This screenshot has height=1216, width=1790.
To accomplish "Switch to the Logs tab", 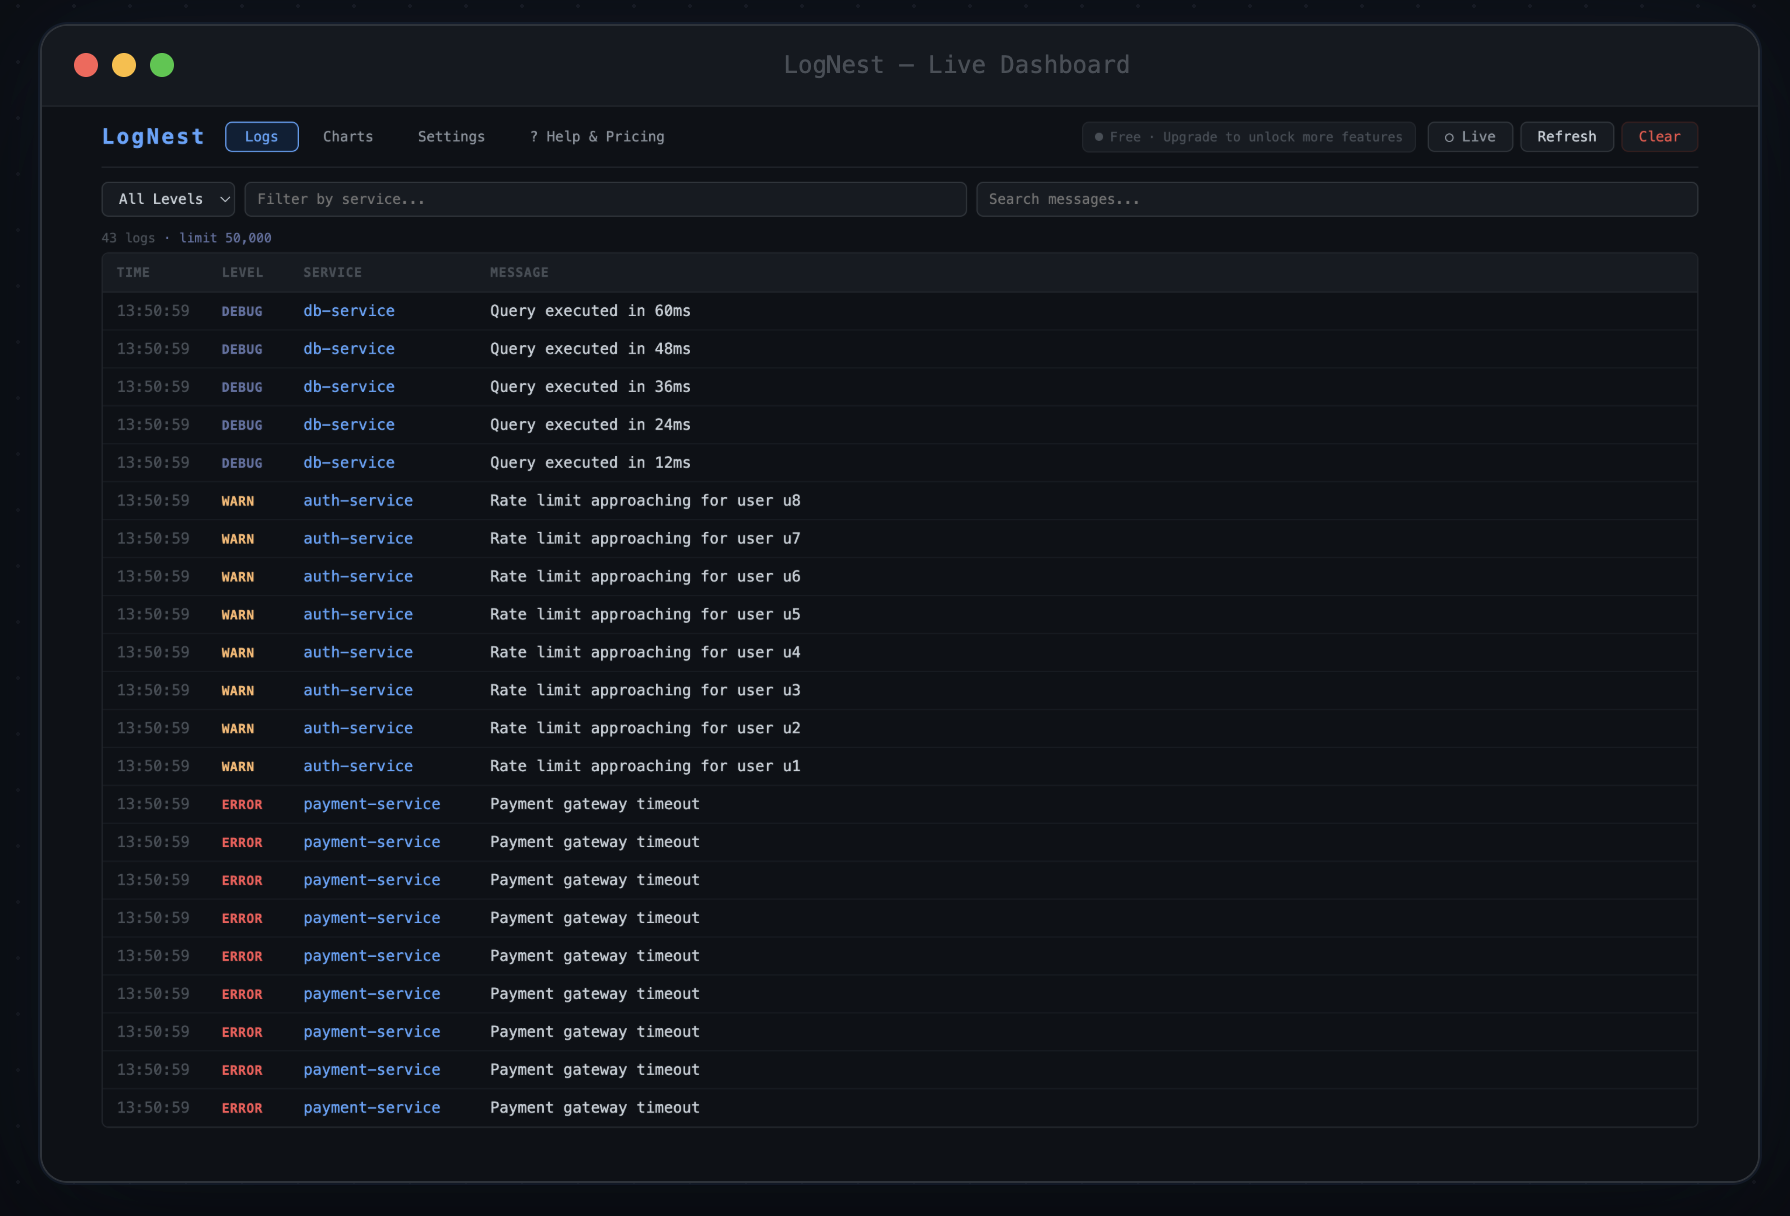I will click(x=261, y=137).
